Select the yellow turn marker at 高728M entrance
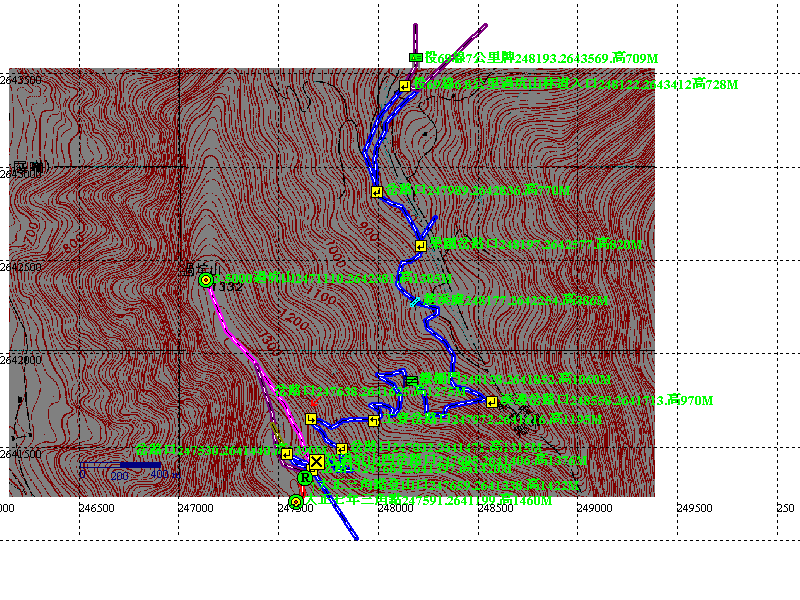800x600 pixels. pyautogui.click(x=405, y=86)
